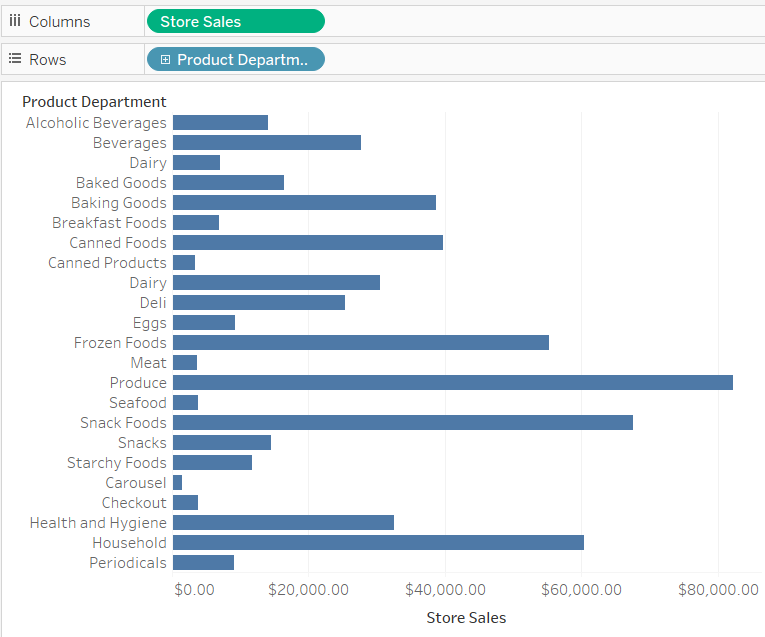Select the Baking Goods row label
This screenshot has height=637, width=765.
pyautogui.click(x=119, y=203)
